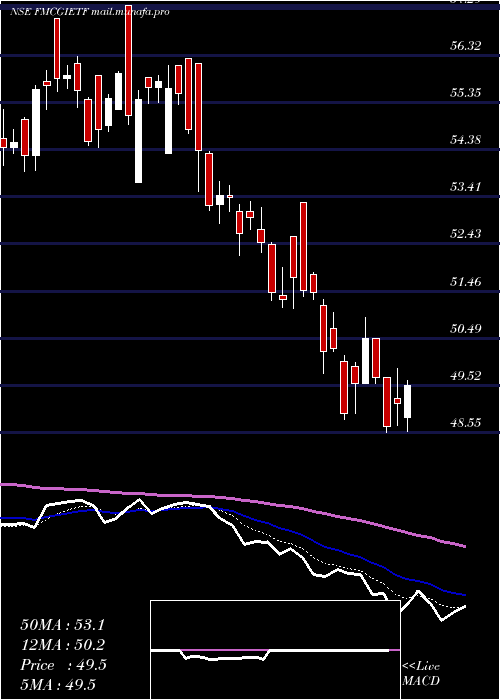Select the 5MA : 49.5 readout
This screenshot has width=500, height=700.
point(58,684)
